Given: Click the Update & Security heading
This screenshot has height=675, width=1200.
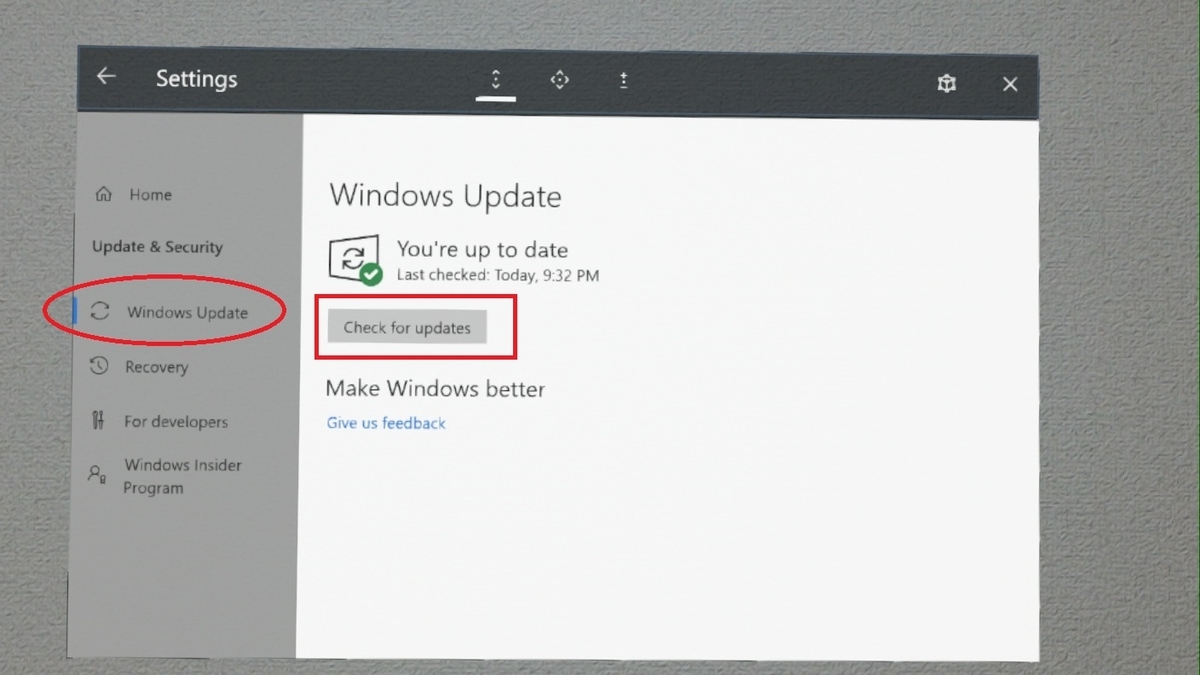Looking at the screenshot, I should pyautogui.click(x=157, y=247).
